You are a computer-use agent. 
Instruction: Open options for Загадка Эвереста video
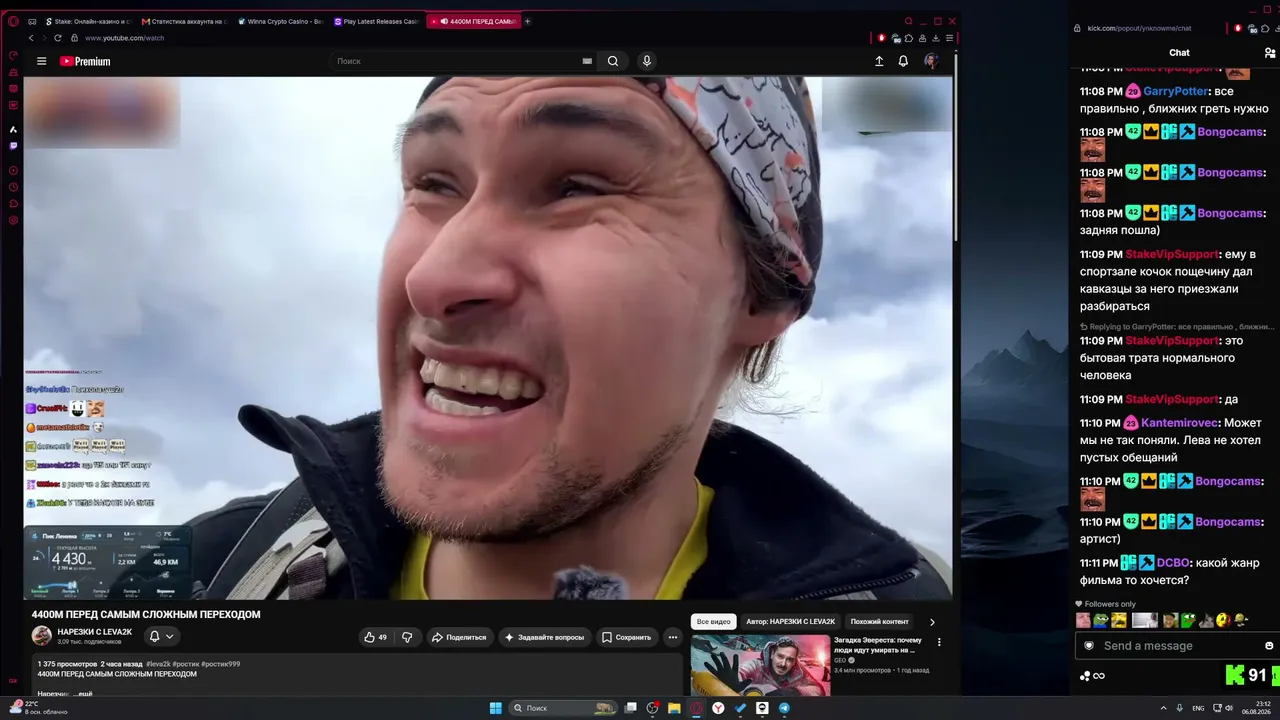tap(939, 642)
